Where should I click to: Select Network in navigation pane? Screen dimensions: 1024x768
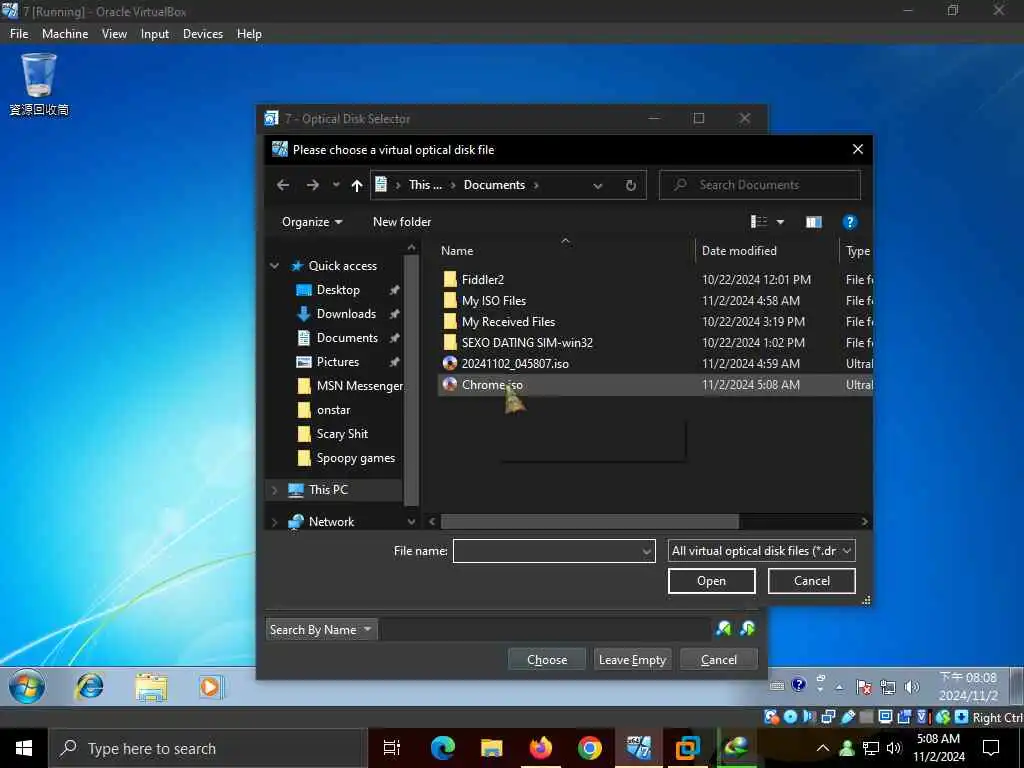tap(331, 522)
